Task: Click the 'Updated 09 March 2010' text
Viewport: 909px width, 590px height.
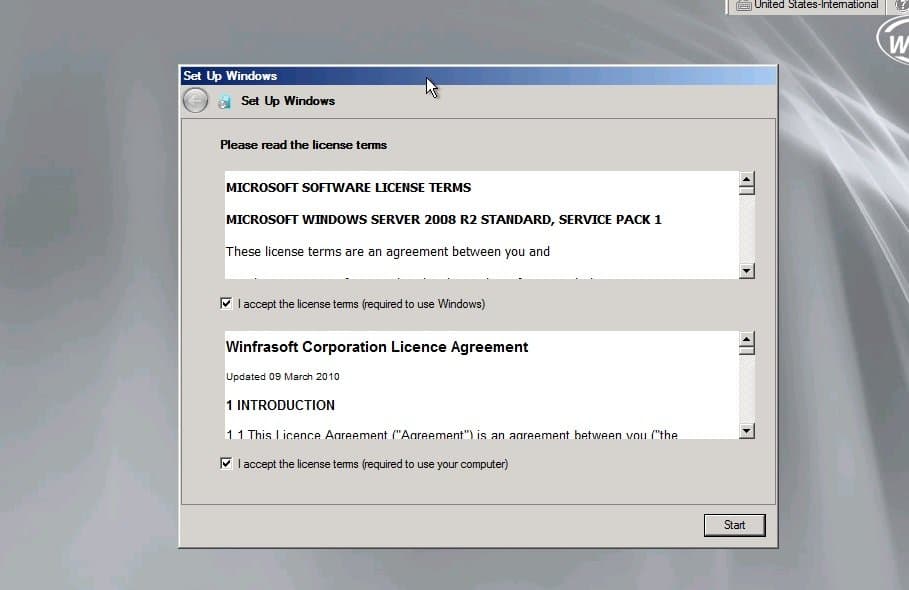Action: [283, 377]
